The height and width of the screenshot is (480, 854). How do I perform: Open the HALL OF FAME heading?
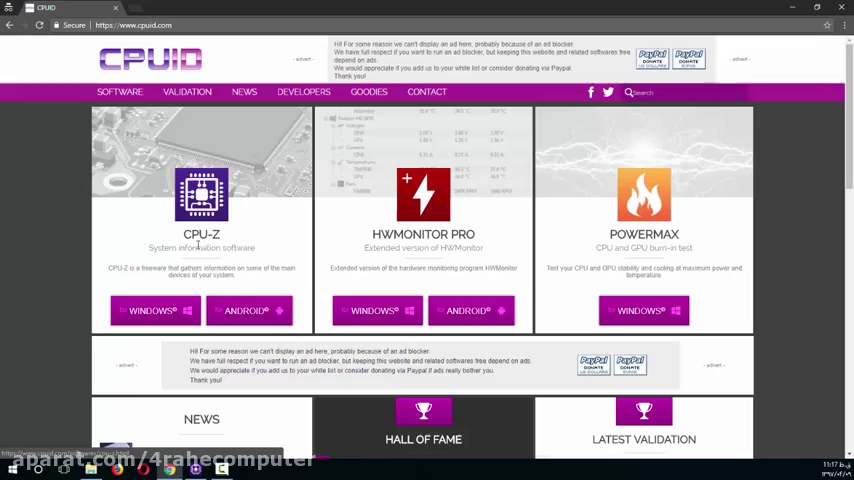pyautogui.click(x=423, y=440)
